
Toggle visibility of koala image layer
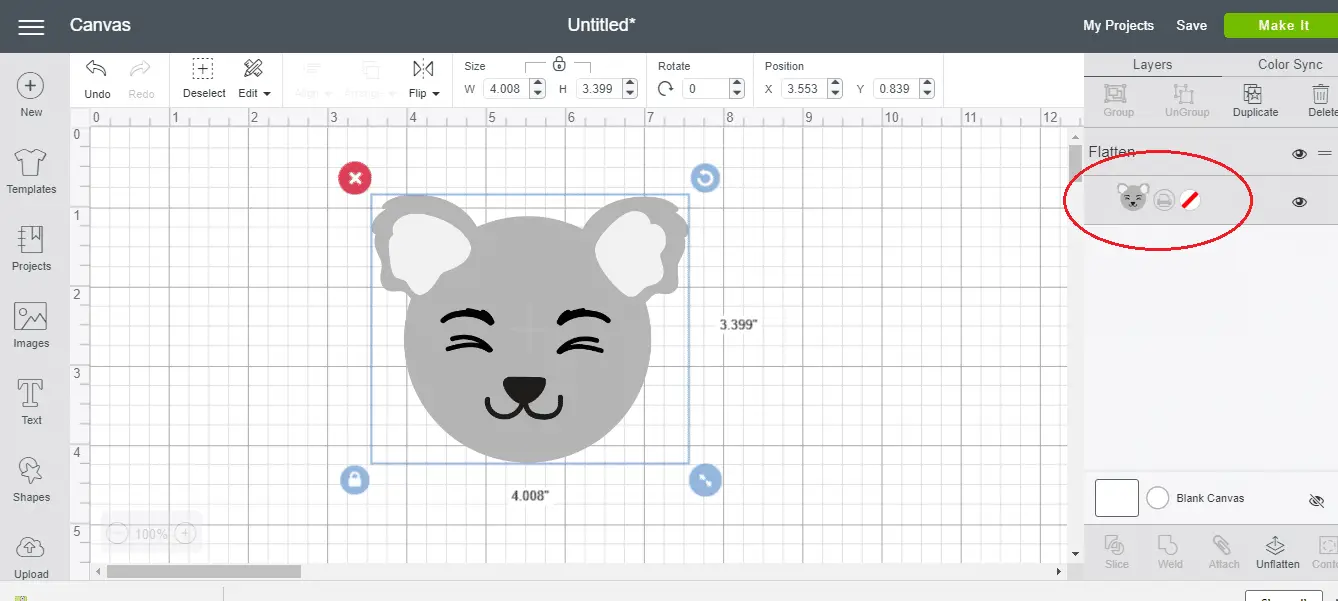(x=1299, y=201)
